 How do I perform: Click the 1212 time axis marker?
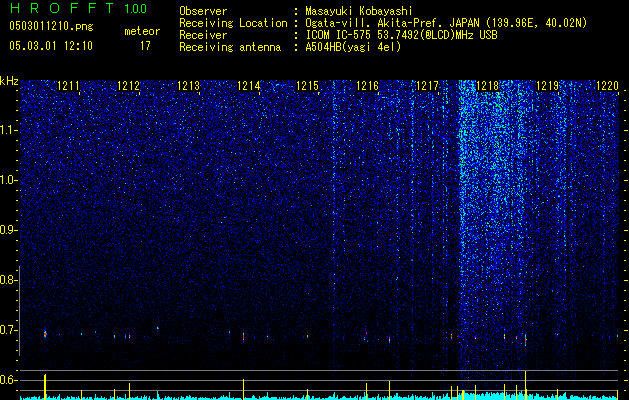(128, 86)
